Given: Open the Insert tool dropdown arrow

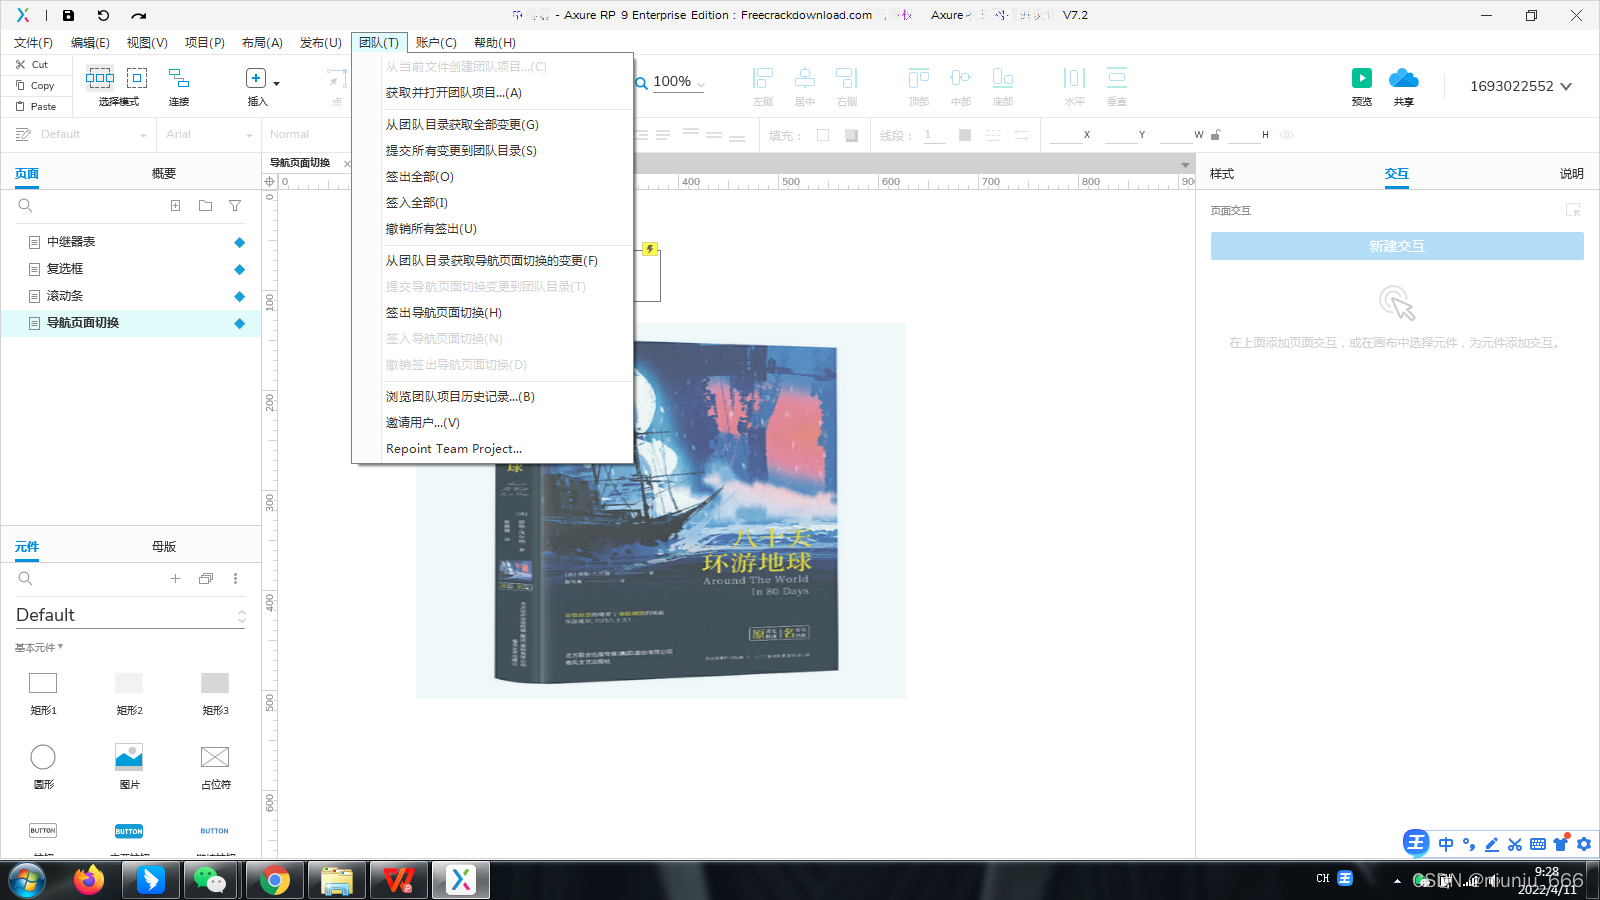Looking at the screenshot, I should tap(277, 83).
